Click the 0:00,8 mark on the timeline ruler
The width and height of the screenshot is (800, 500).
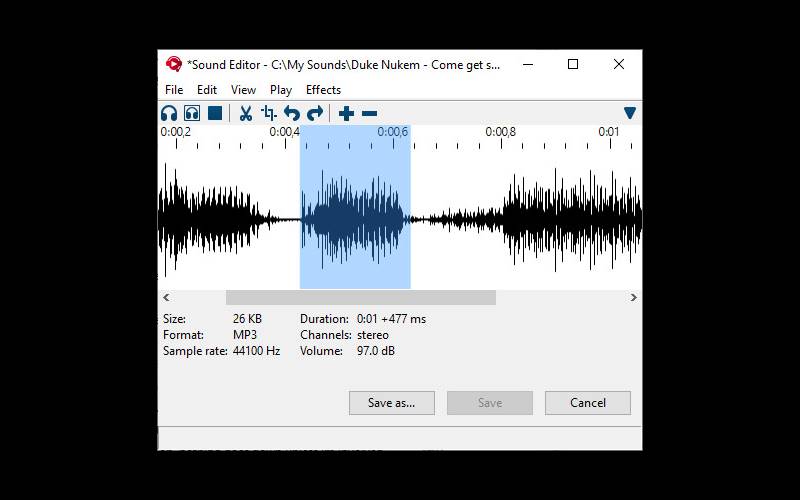pos(500,133)
